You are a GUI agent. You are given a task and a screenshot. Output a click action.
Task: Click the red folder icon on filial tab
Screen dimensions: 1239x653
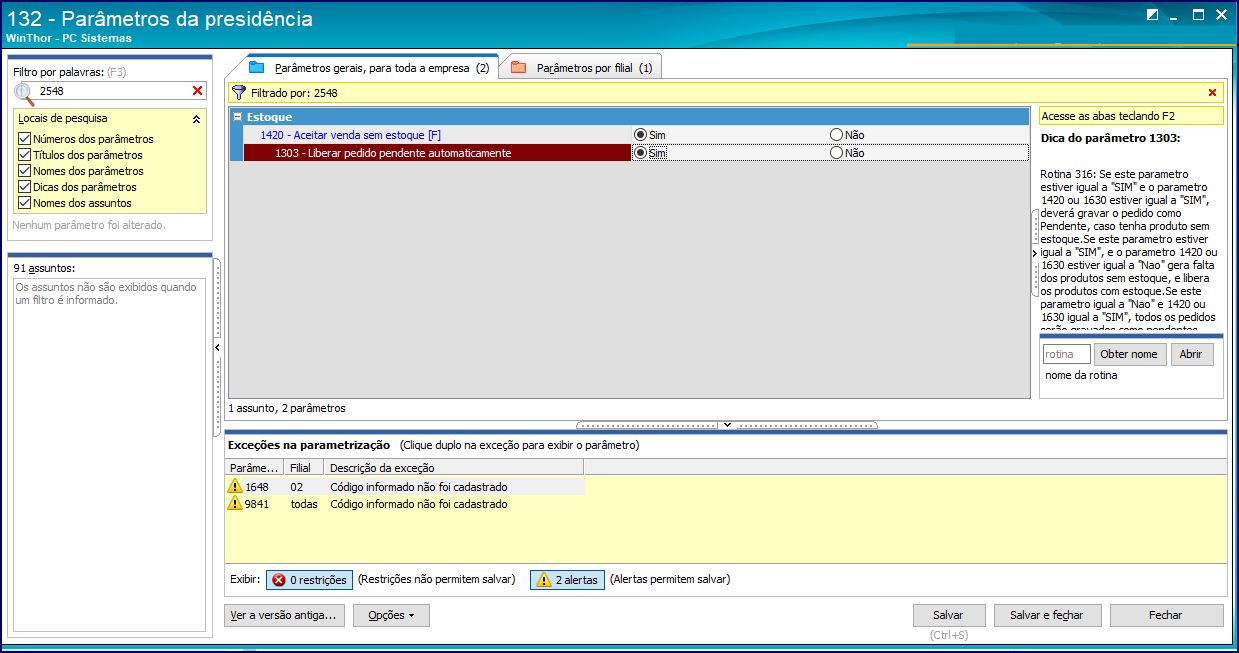518,68
